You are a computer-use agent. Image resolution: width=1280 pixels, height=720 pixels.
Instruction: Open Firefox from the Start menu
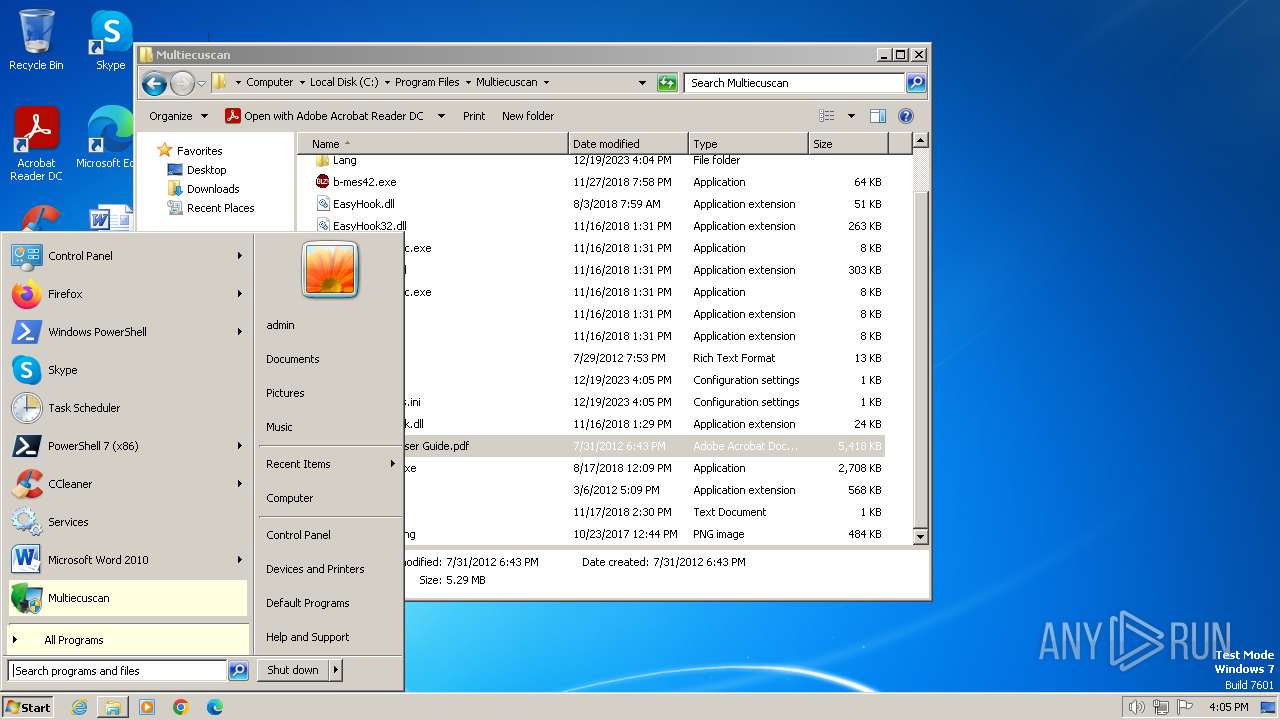128,294
